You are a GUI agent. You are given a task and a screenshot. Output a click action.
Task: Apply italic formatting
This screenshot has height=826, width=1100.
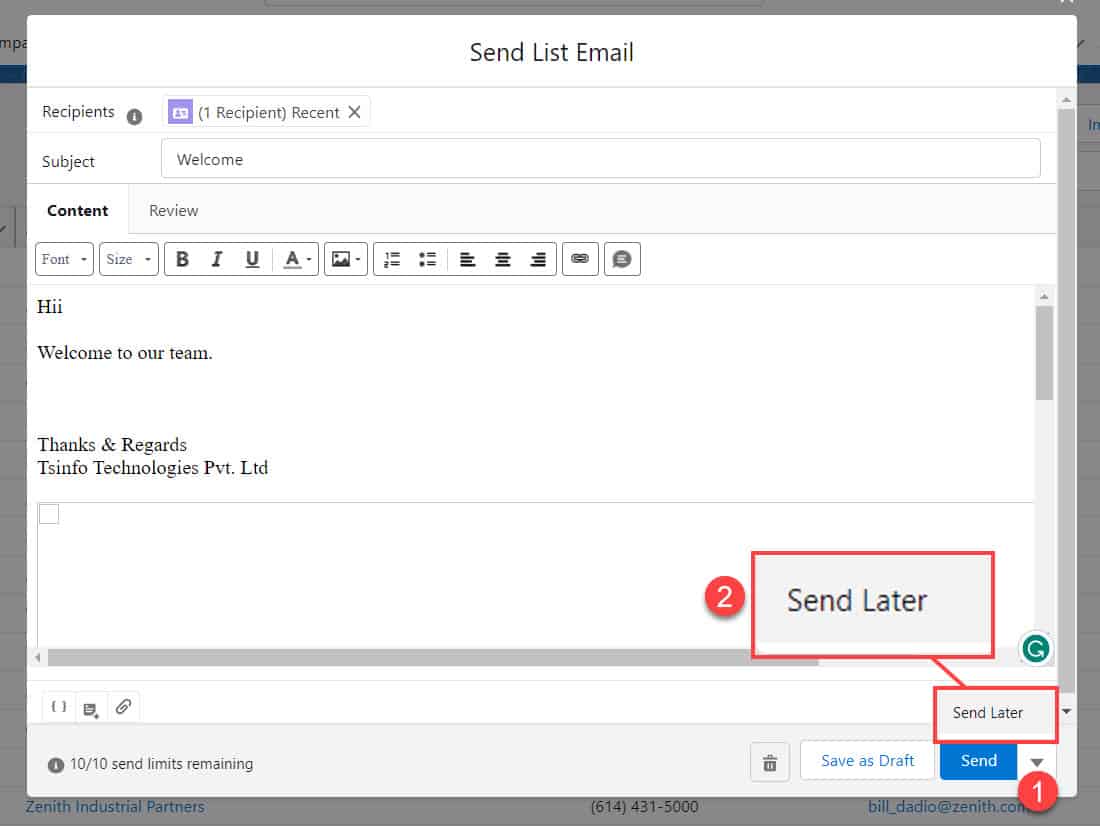point(217,259)
